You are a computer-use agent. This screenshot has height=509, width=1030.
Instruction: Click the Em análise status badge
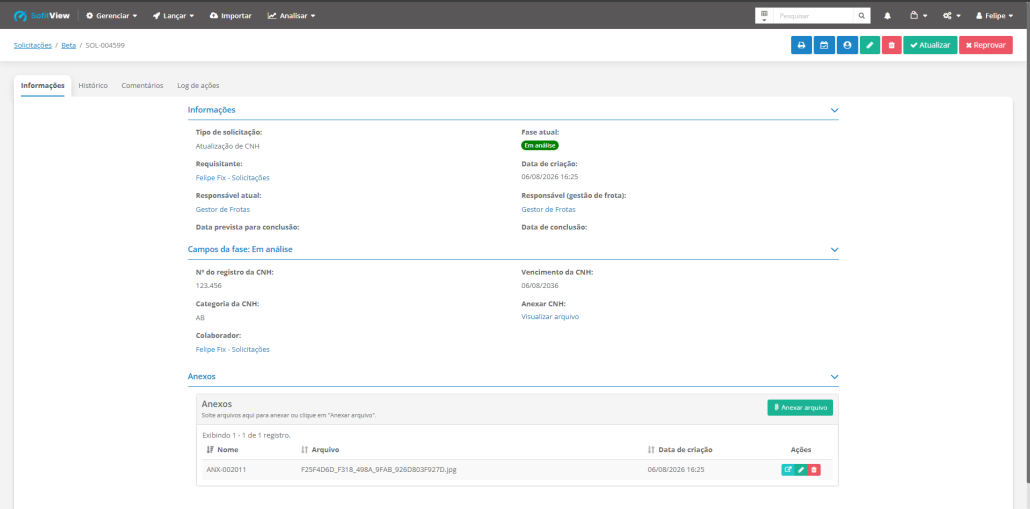click(540, 146)
